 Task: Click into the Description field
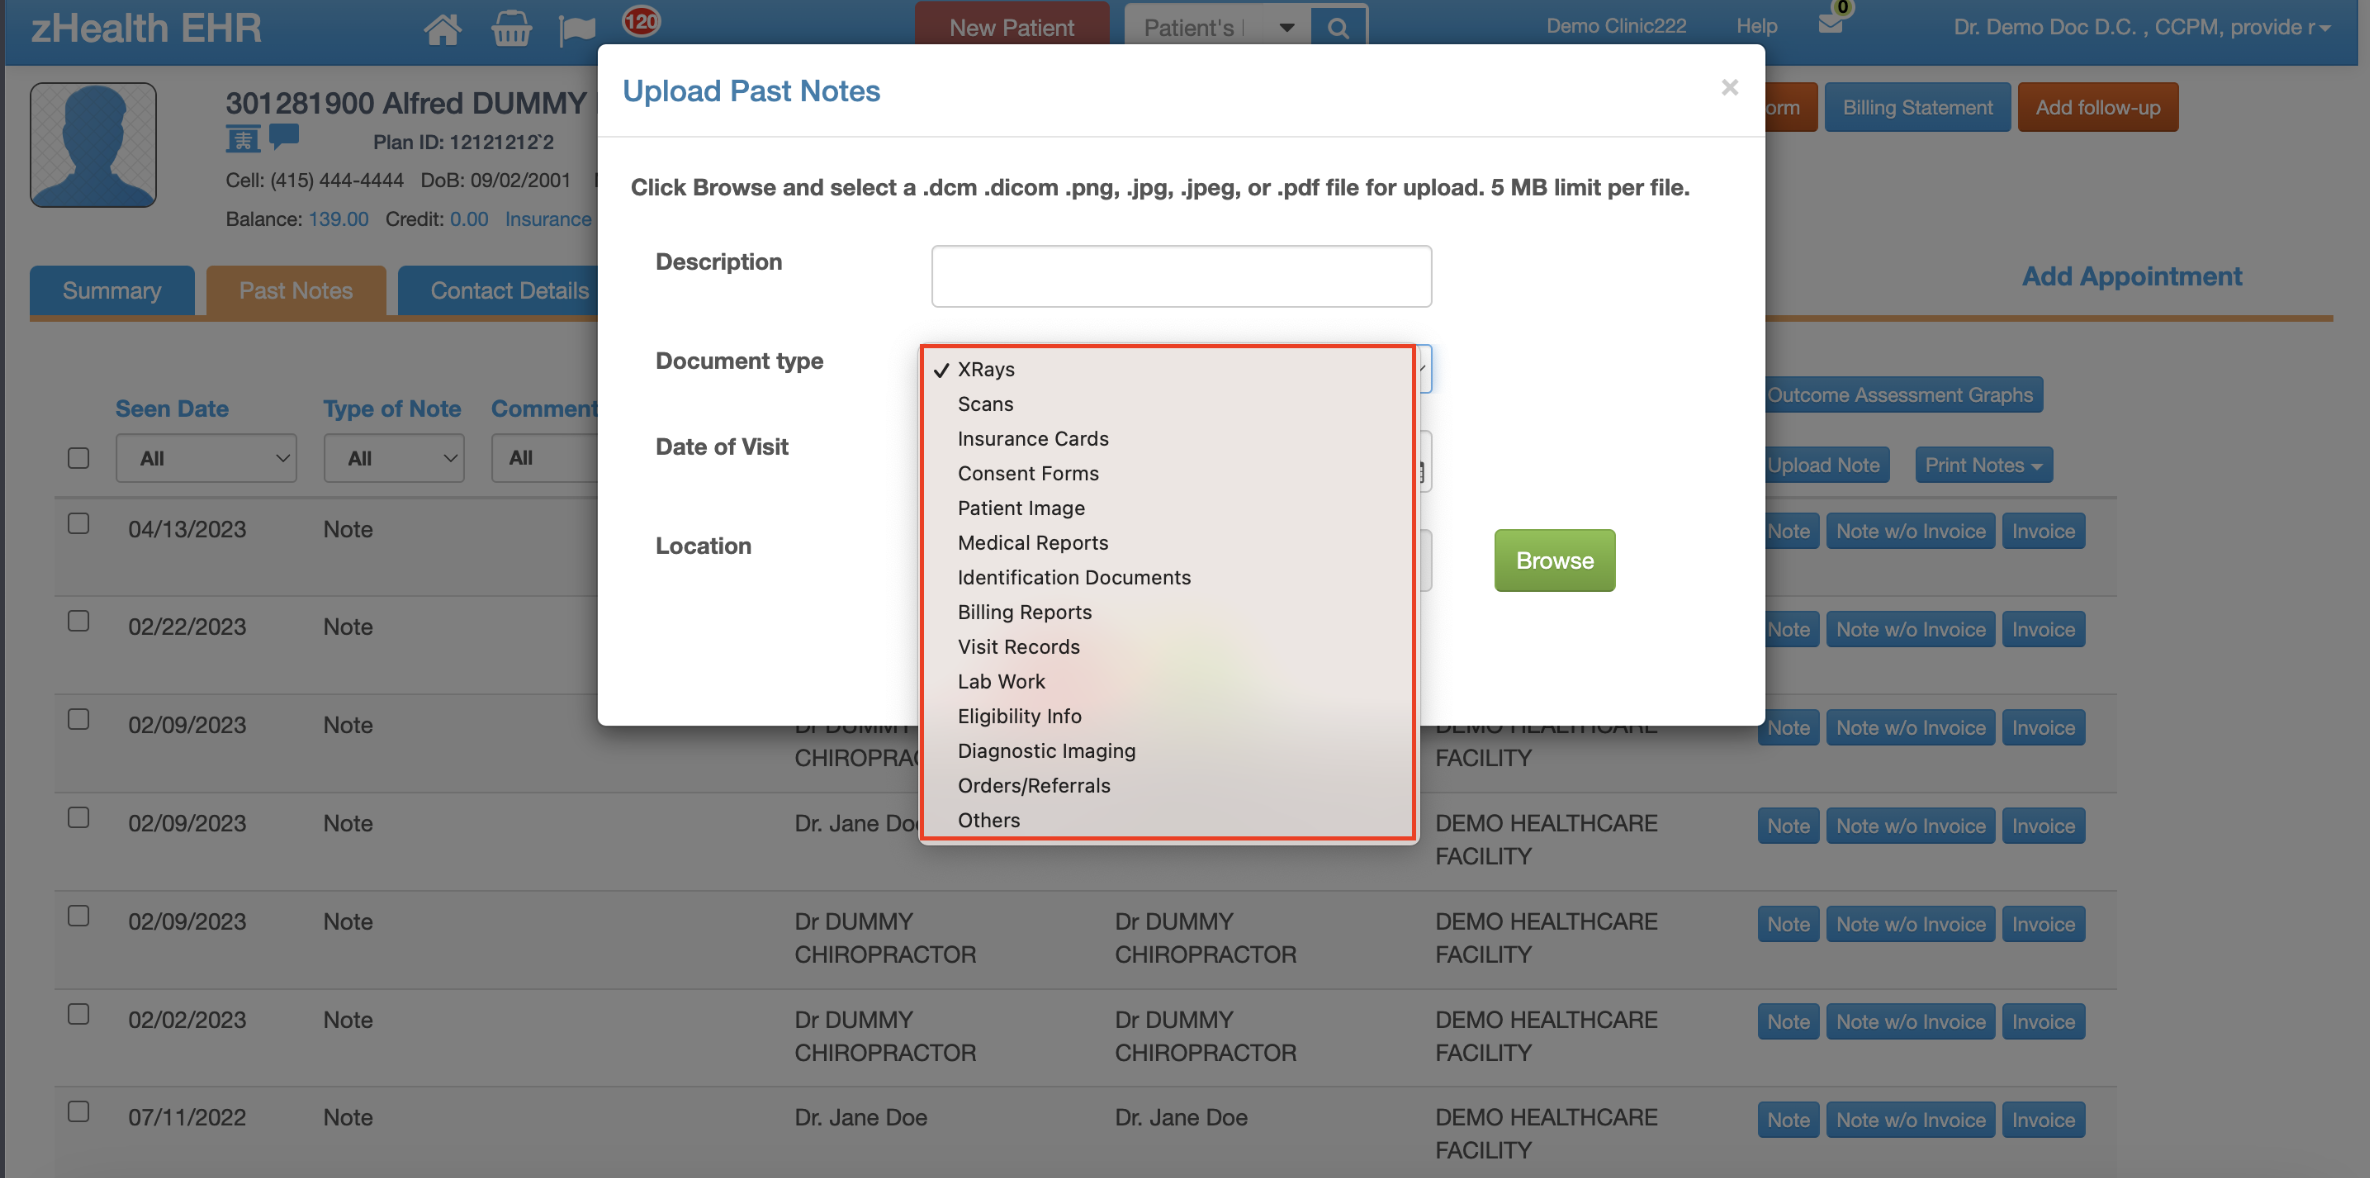[1181, 276]
